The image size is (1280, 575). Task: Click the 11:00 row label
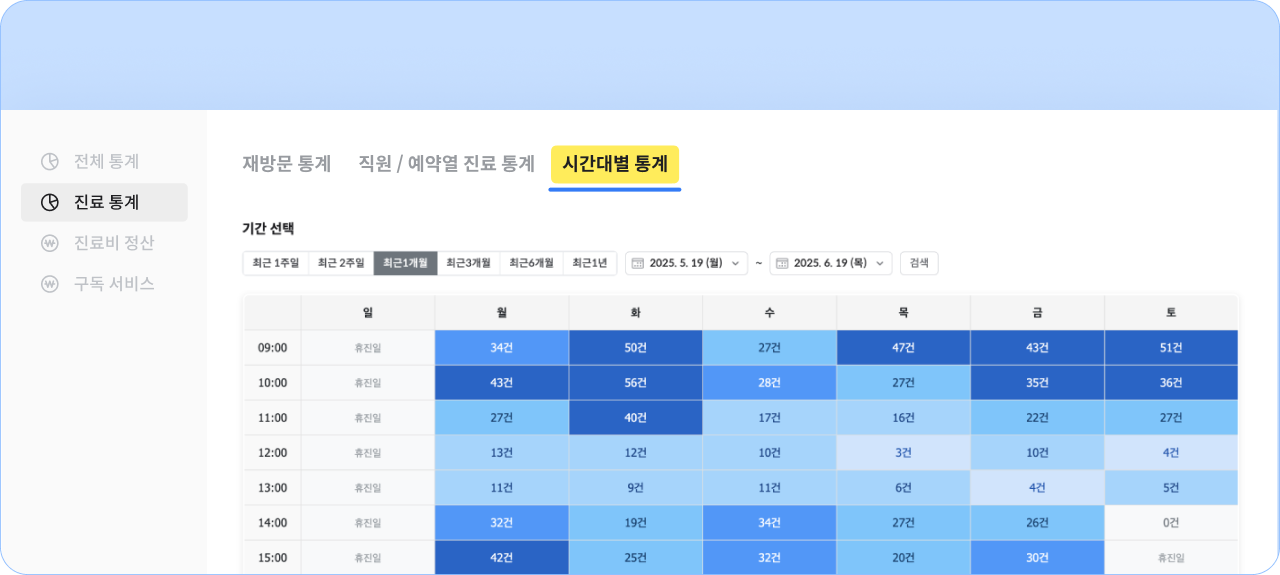click(x=273, y=418)
